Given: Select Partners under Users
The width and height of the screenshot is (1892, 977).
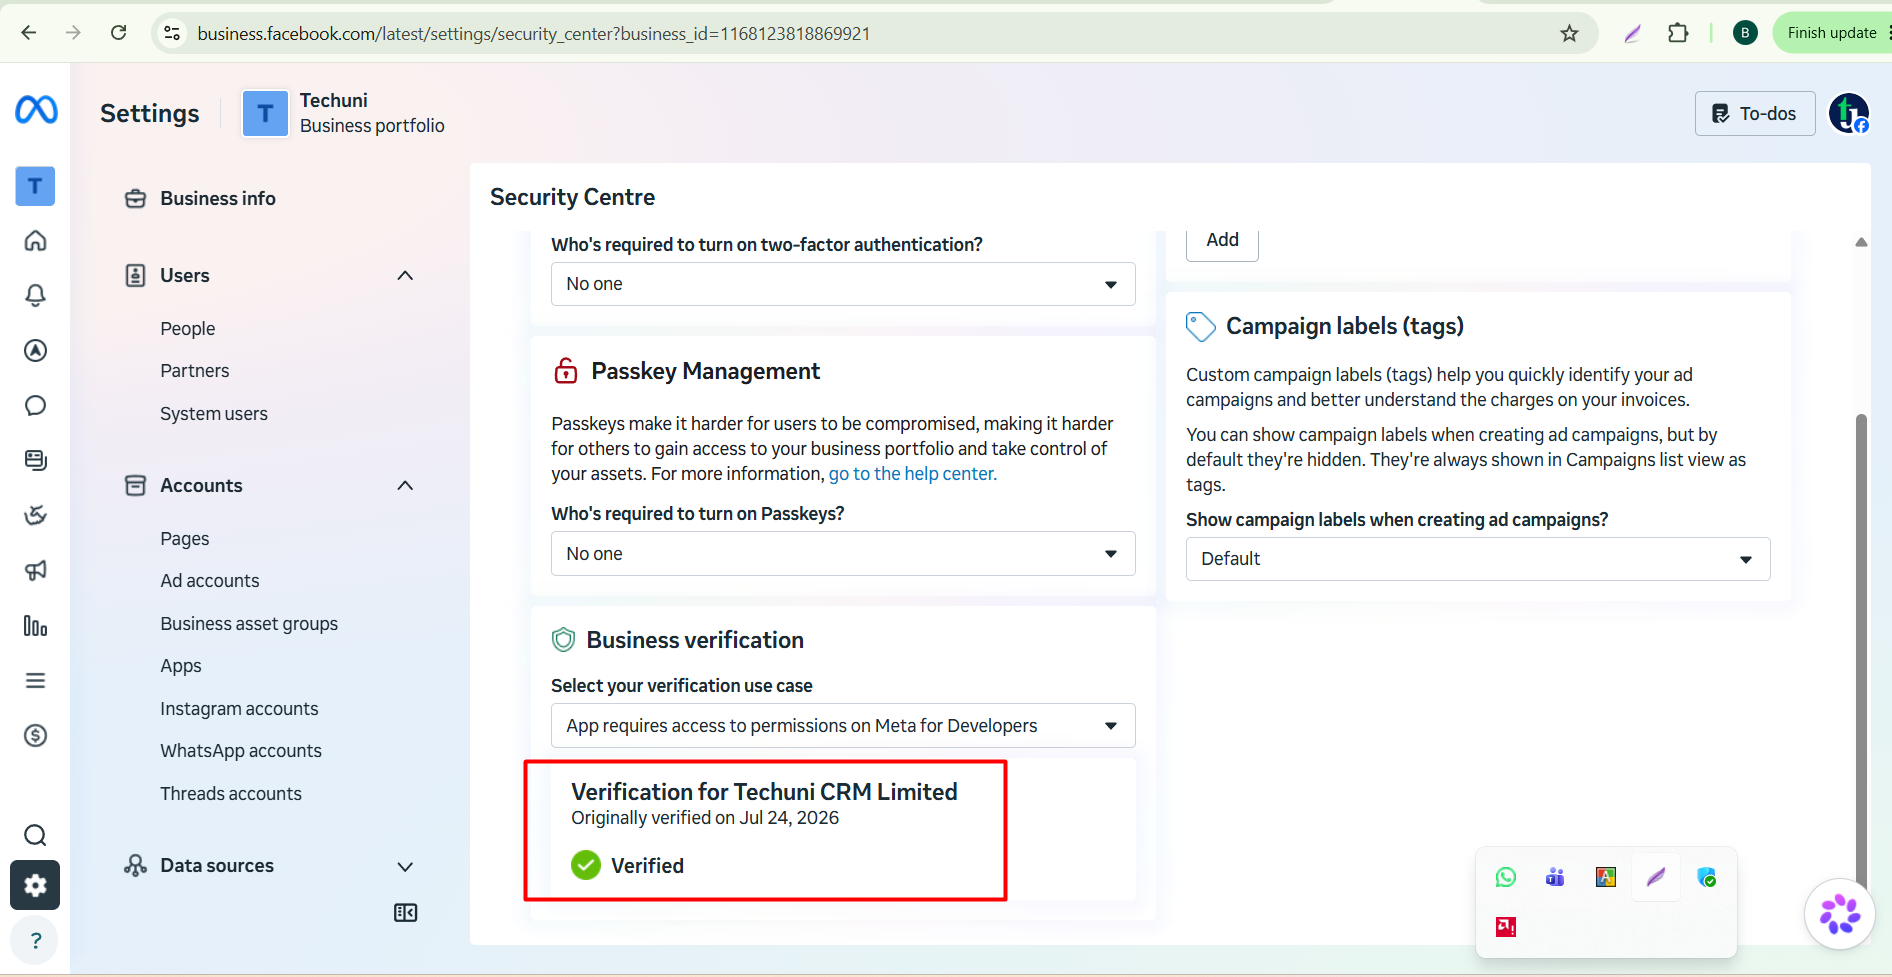Looking at the screenshot, I should coord(194,370).
